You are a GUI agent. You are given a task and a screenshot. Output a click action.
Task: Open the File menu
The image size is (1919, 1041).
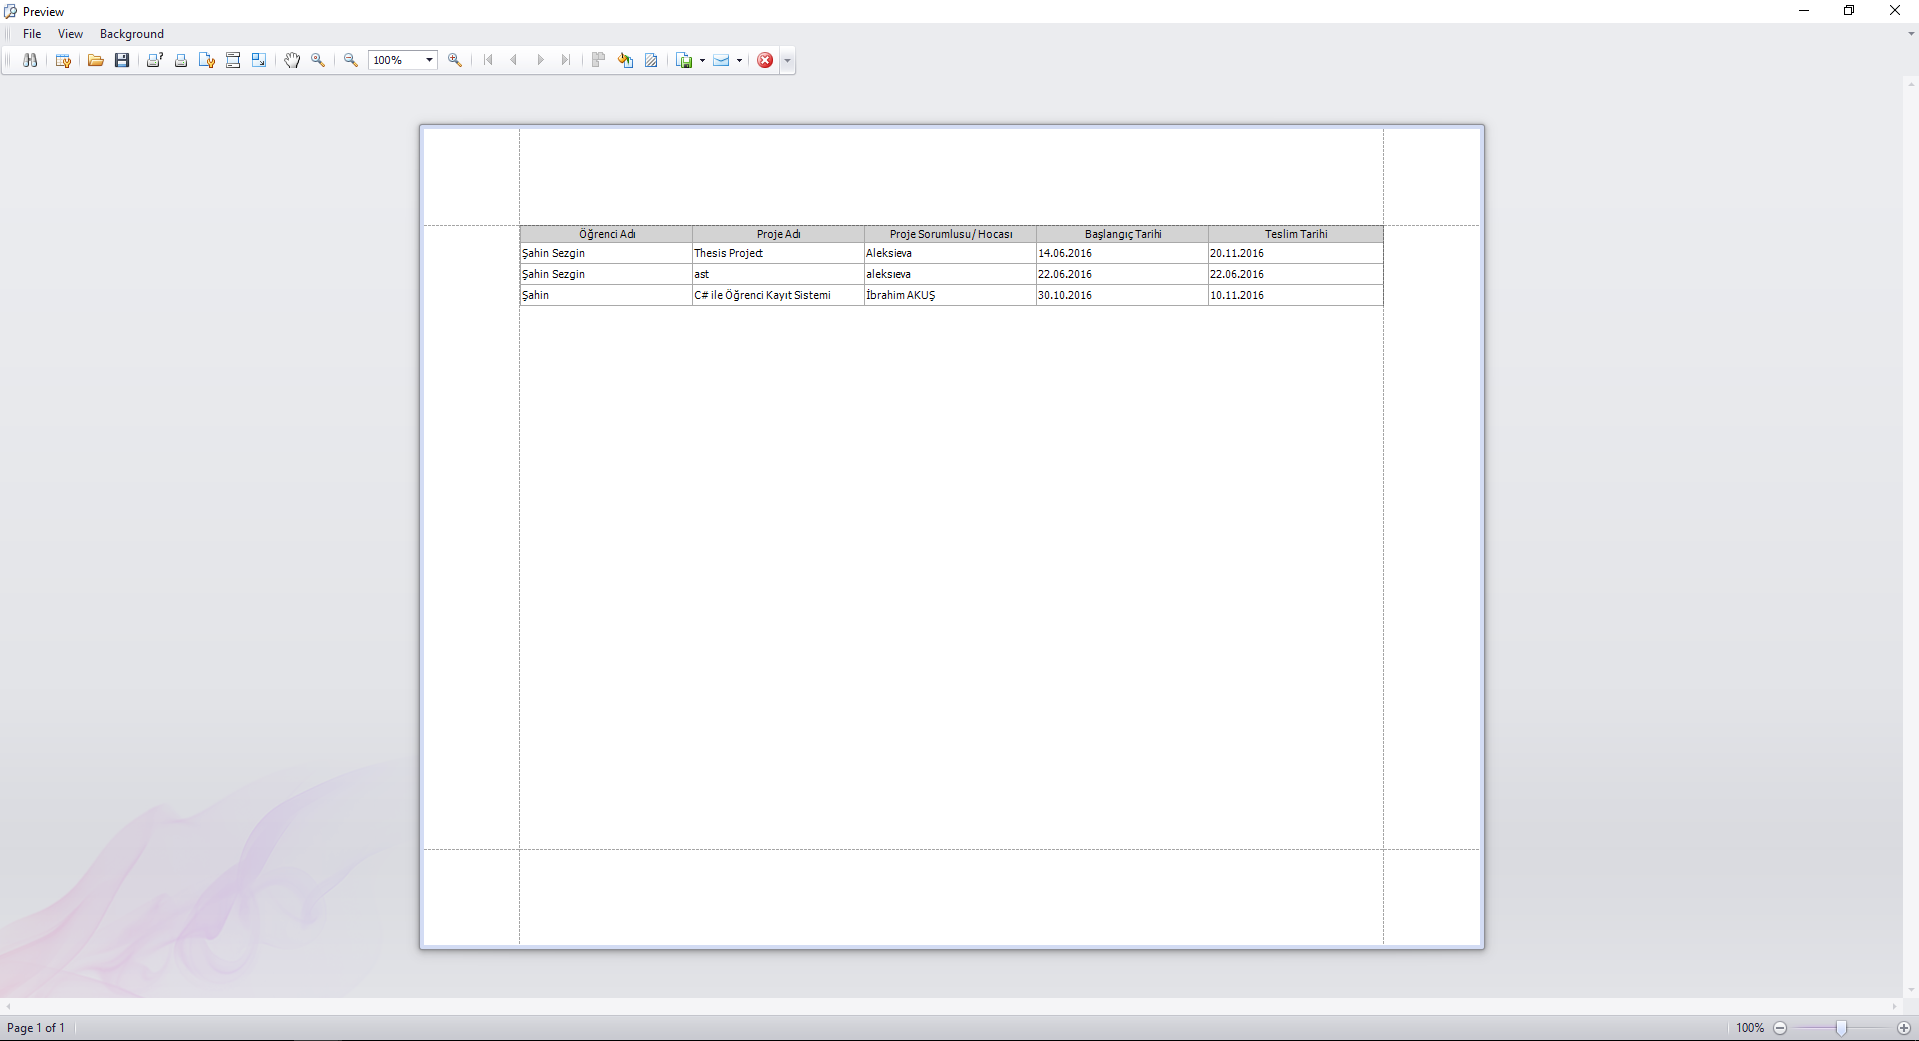(x=32, y=34)
